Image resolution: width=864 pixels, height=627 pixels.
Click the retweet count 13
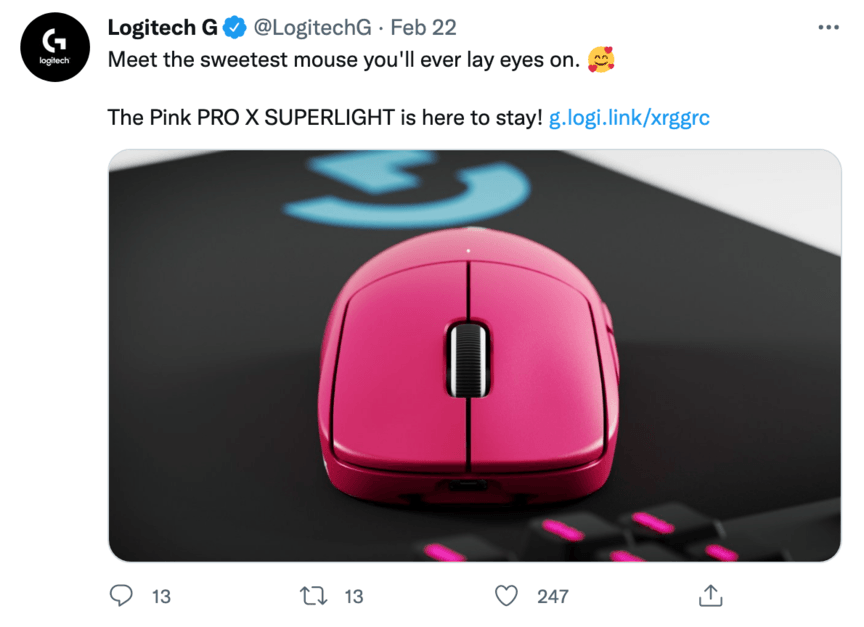[354, 596]
